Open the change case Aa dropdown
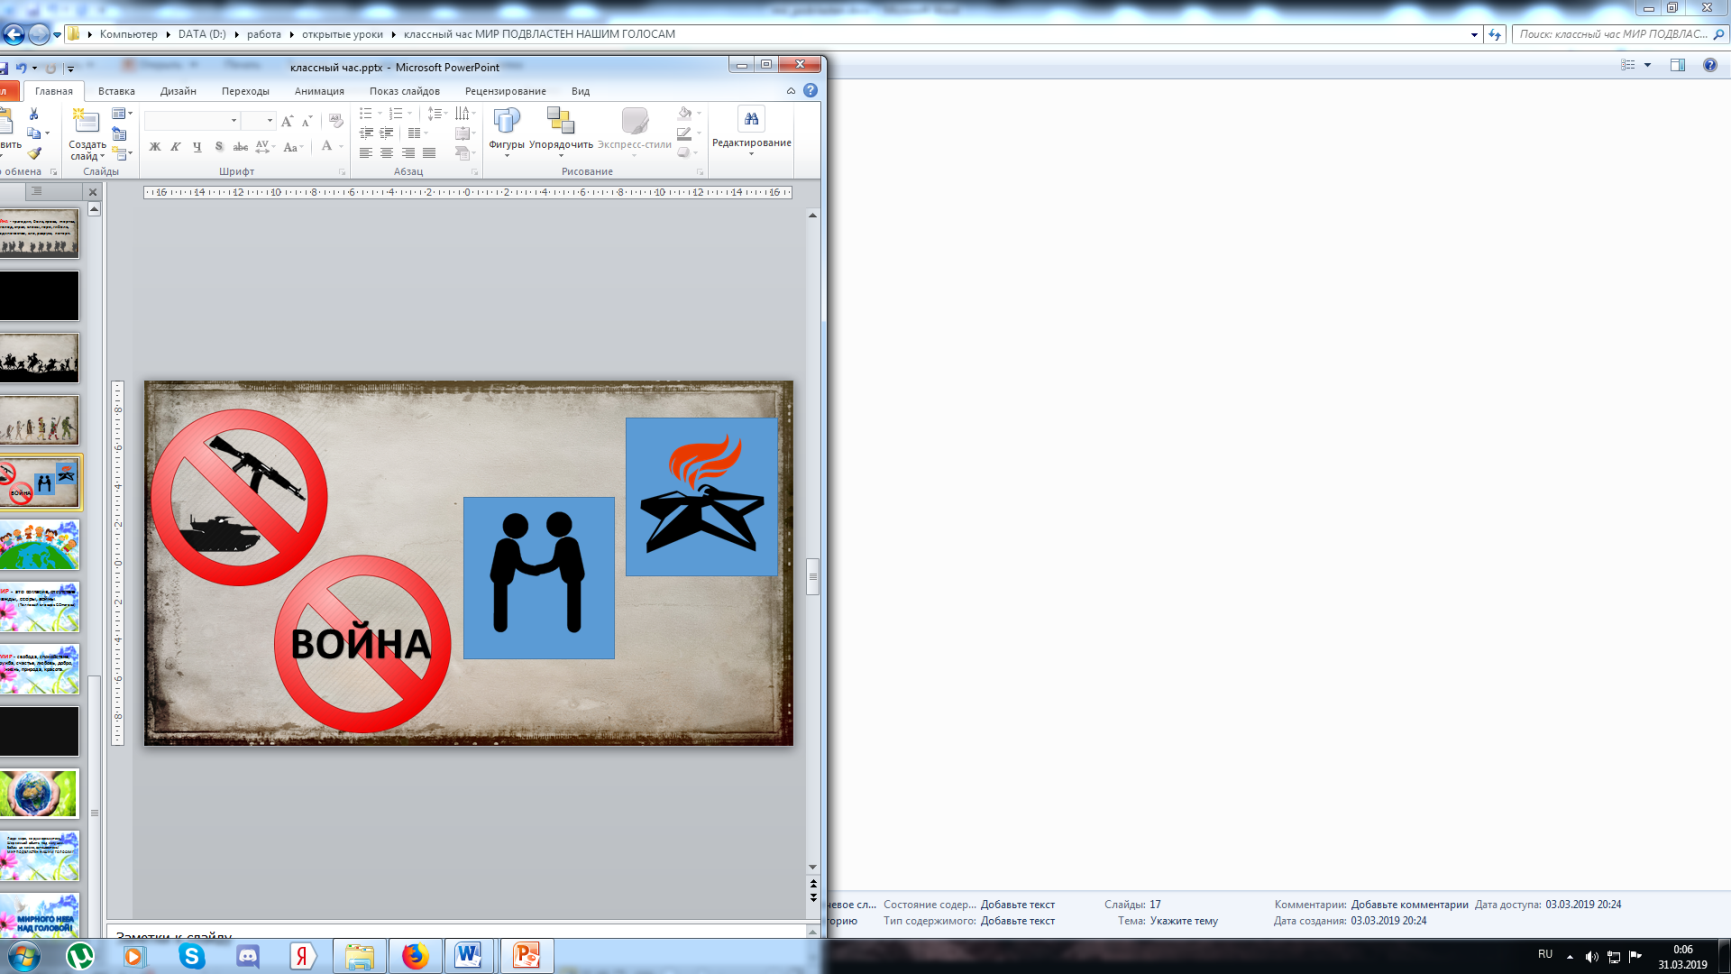 tap(292, 147)
